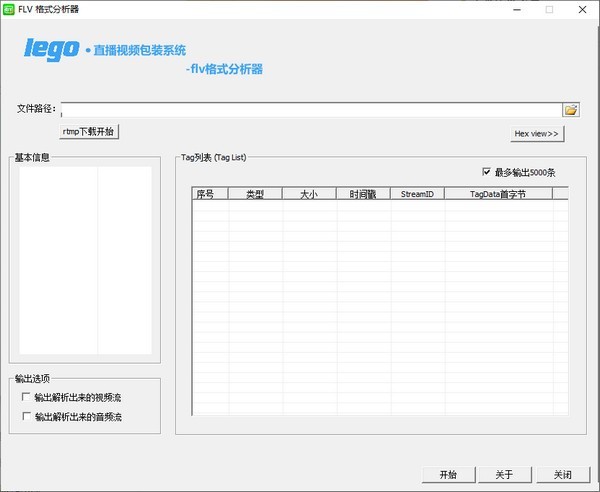The image size is (600, 492).
Task: Click the 大小 column header
Action: pos(309,194)
